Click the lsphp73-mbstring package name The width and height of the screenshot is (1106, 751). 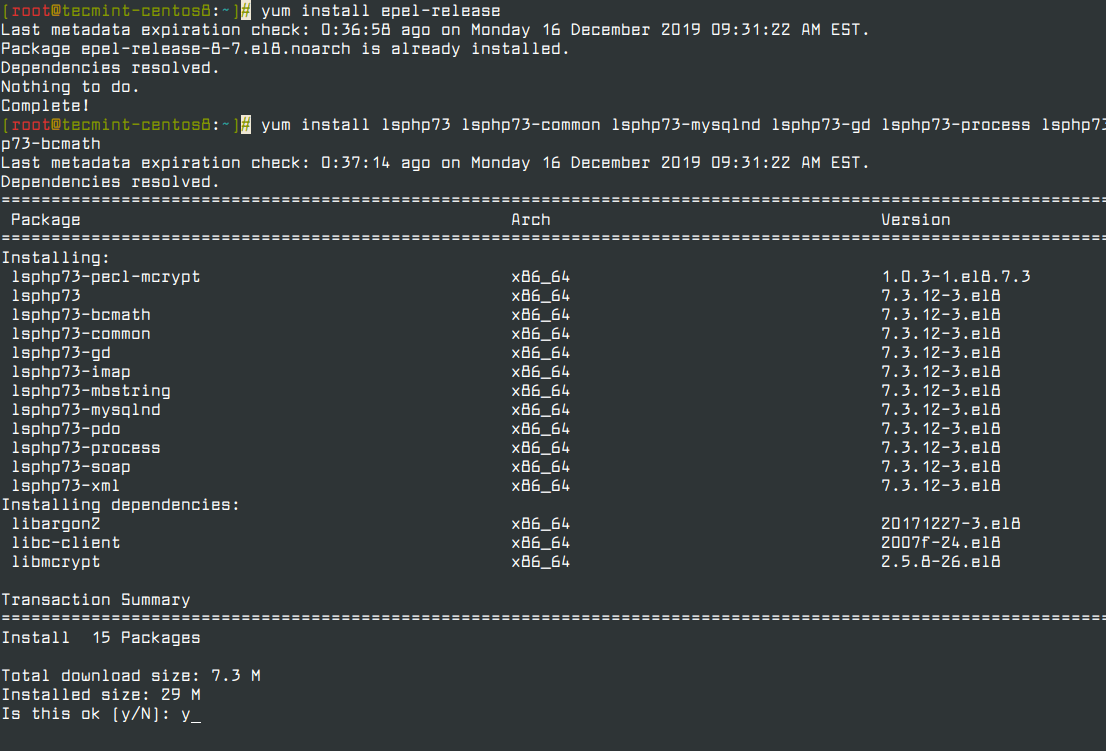point(91,391)
